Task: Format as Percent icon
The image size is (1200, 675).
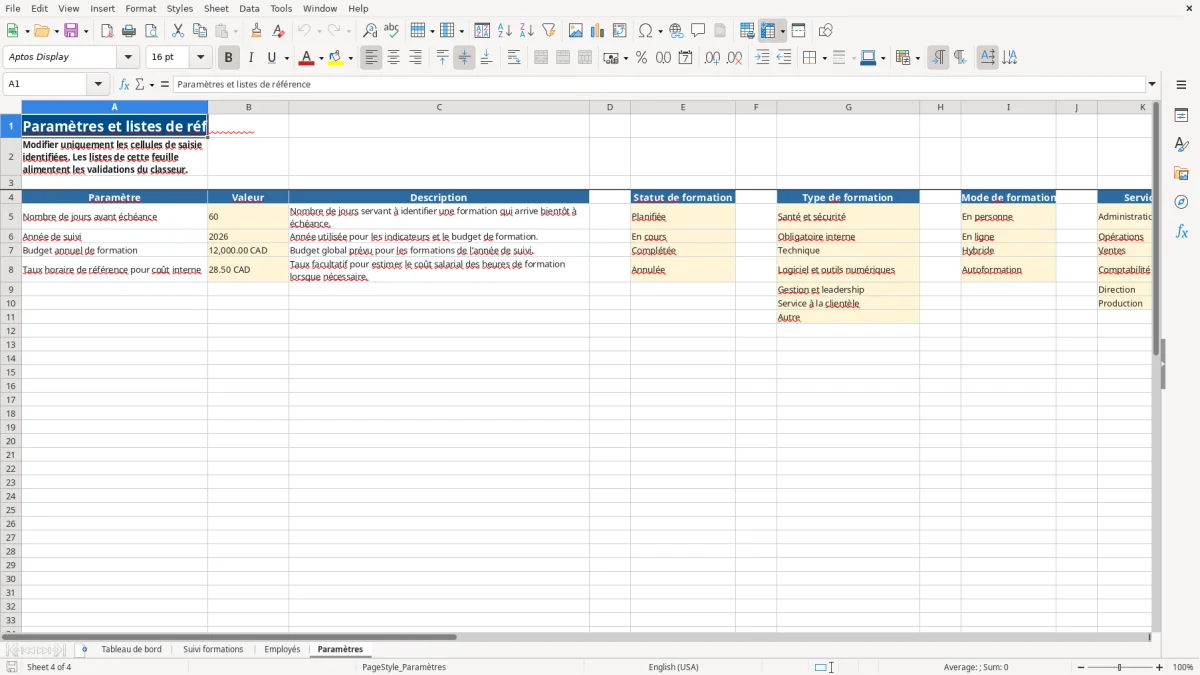Action: pyautogui.click(x=641, y=58)
